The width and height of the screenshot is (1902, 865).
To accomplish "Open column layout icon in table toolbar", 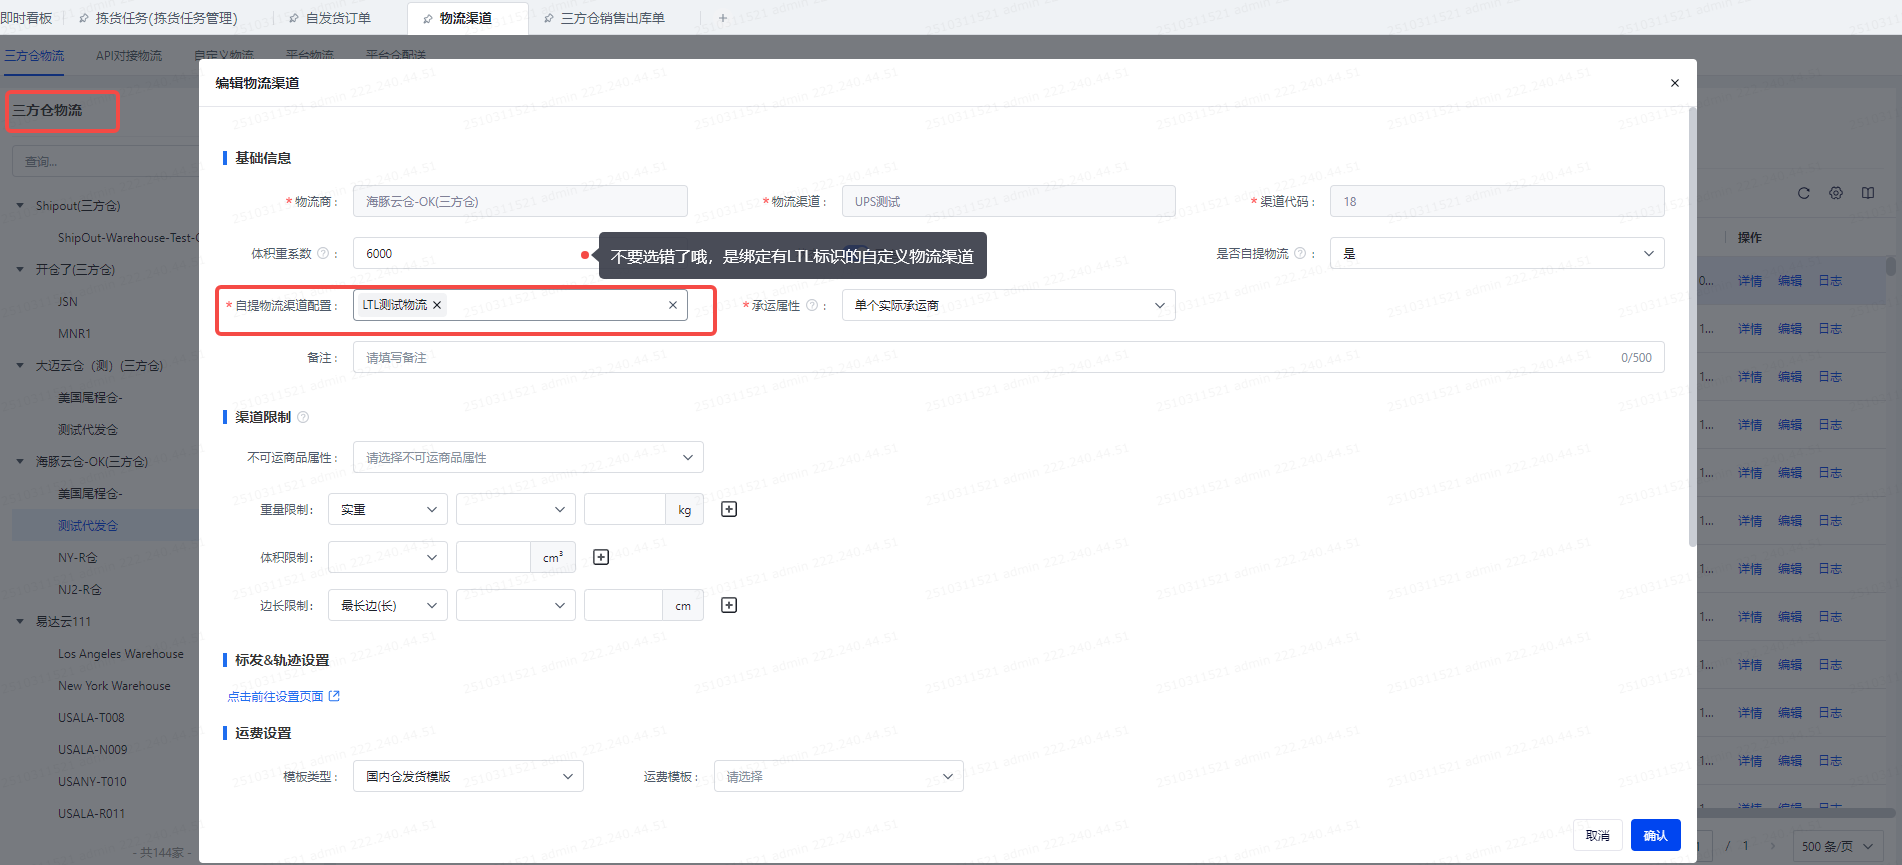I will [x=1868, y=193].
